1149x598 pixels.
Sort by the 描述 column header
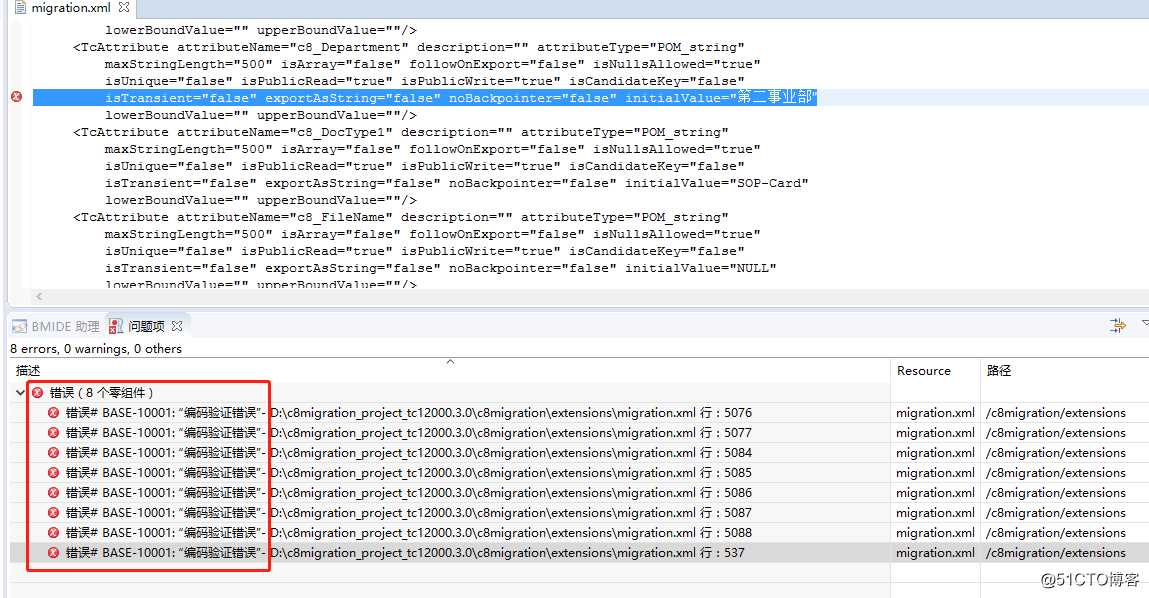(28, 371)
